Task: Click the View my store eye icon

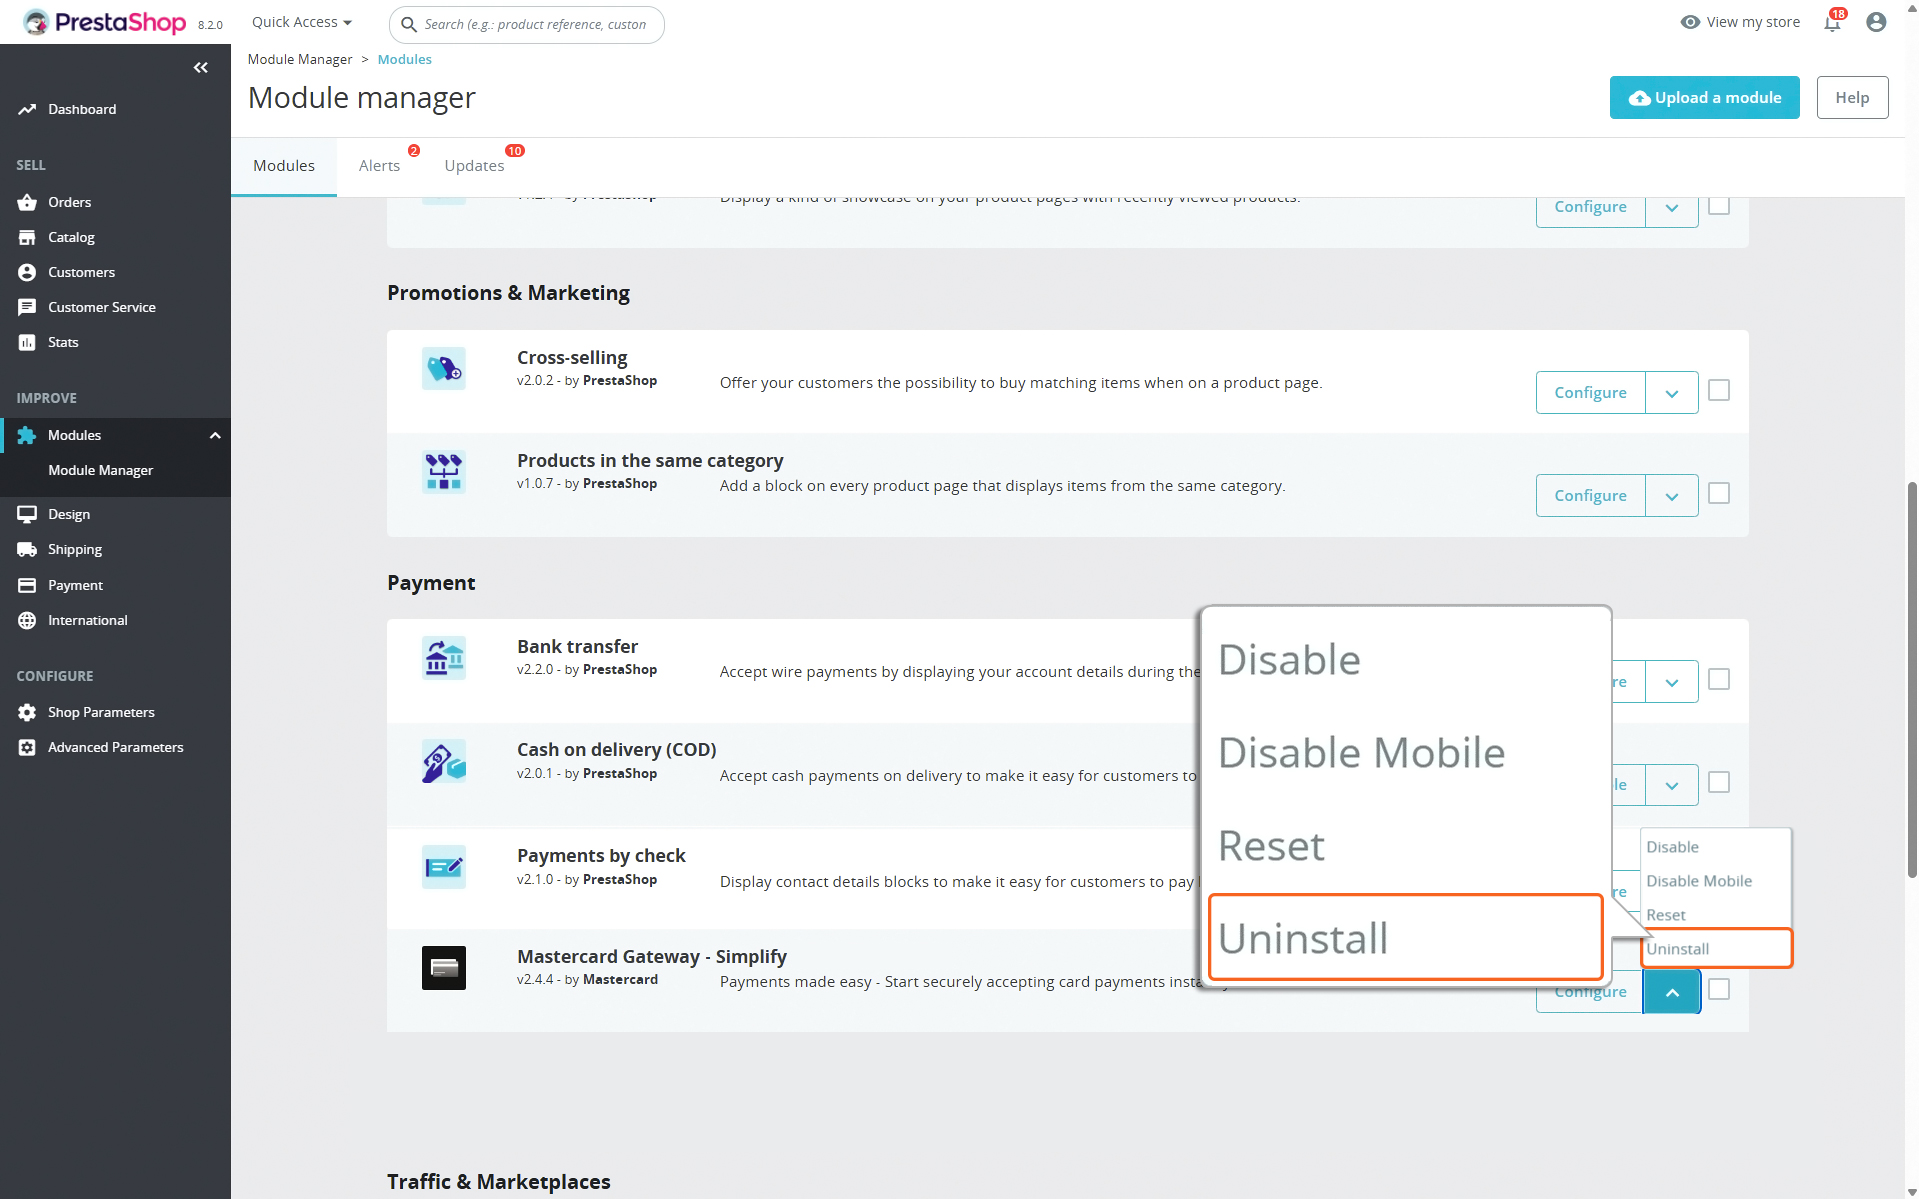Action: click(x=1690, y=22)
